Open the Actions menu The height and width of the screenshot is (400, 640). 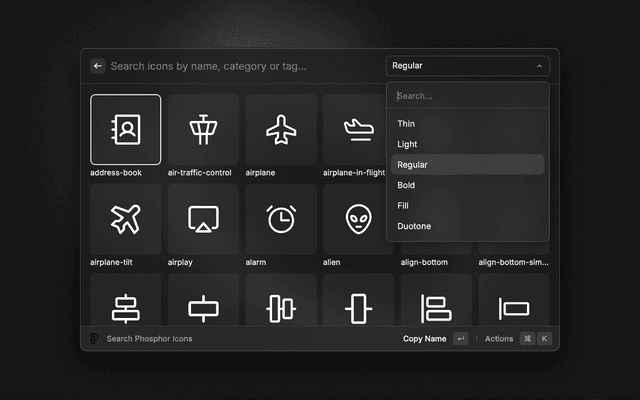pyautogui.click(x=498, y=339)
